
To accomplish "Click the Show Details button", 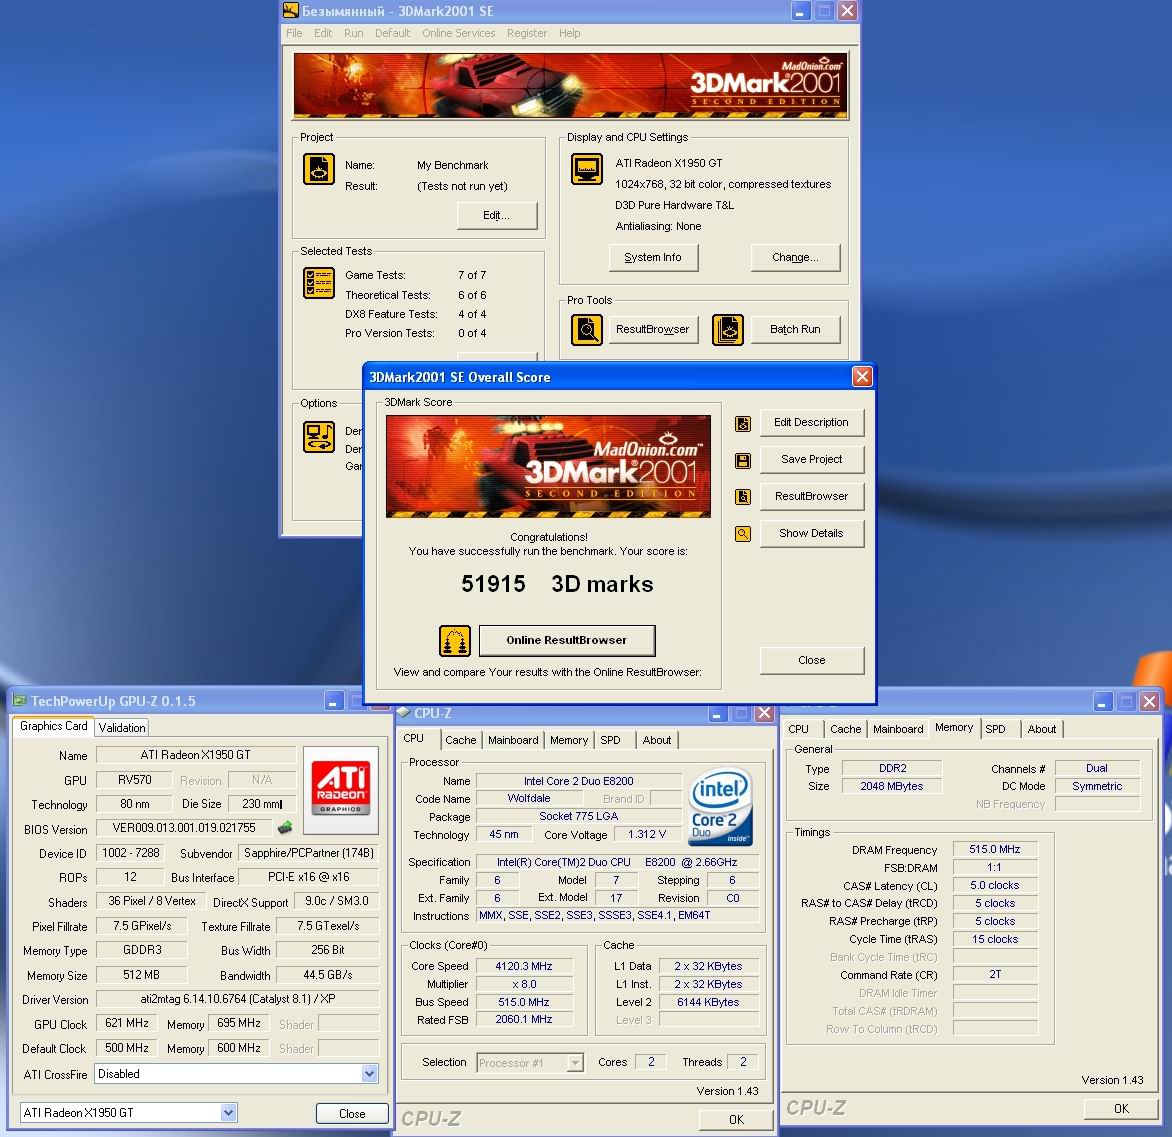I will (x=812, y=533).
